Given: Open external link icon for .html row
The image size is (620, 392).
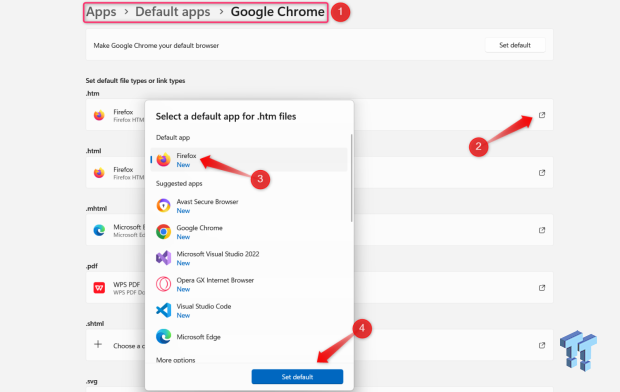Looking at the screenshot, I should point(542,172).
